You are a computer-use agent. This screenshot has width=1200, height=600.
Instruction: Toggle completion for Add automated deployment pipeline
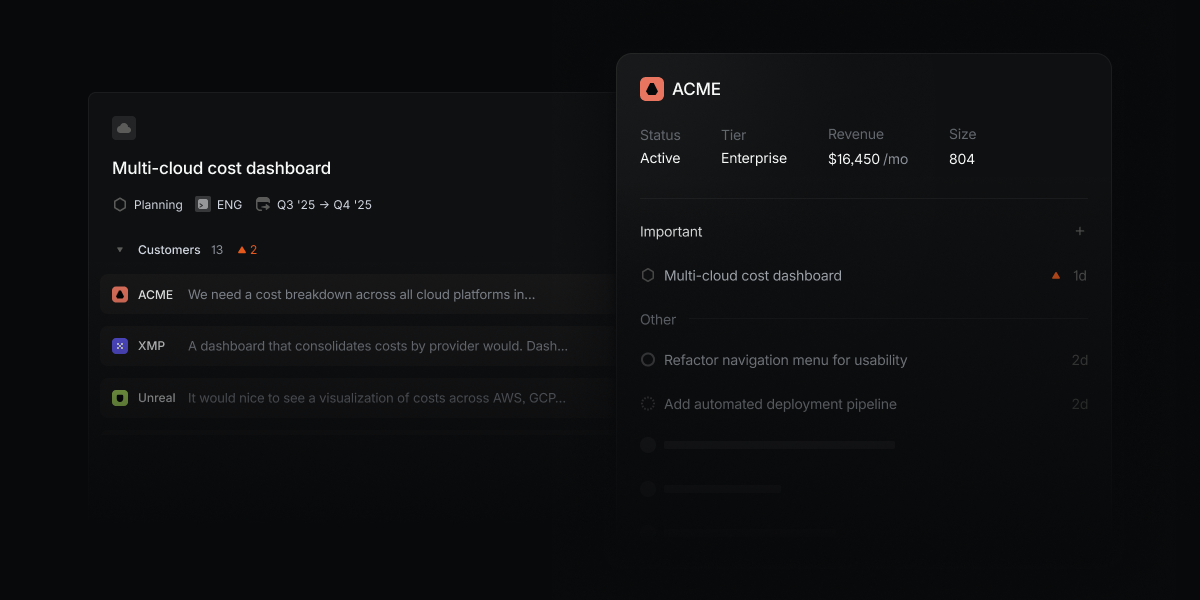(647, 404)
